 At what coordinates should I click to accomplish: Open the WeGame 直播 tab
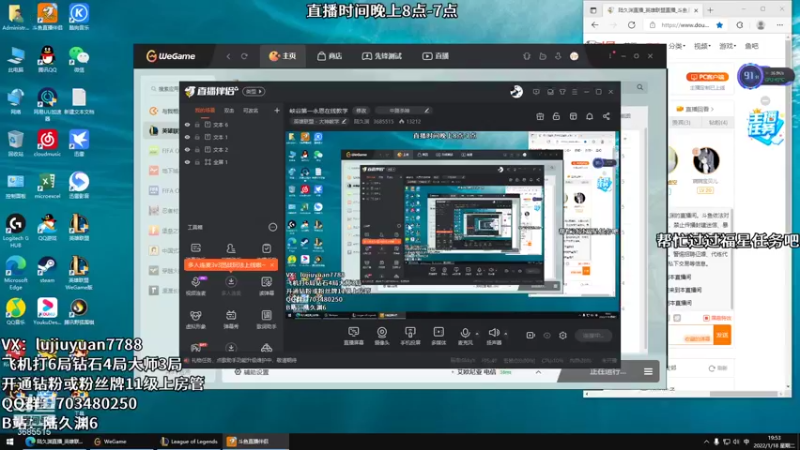[435, 56]
